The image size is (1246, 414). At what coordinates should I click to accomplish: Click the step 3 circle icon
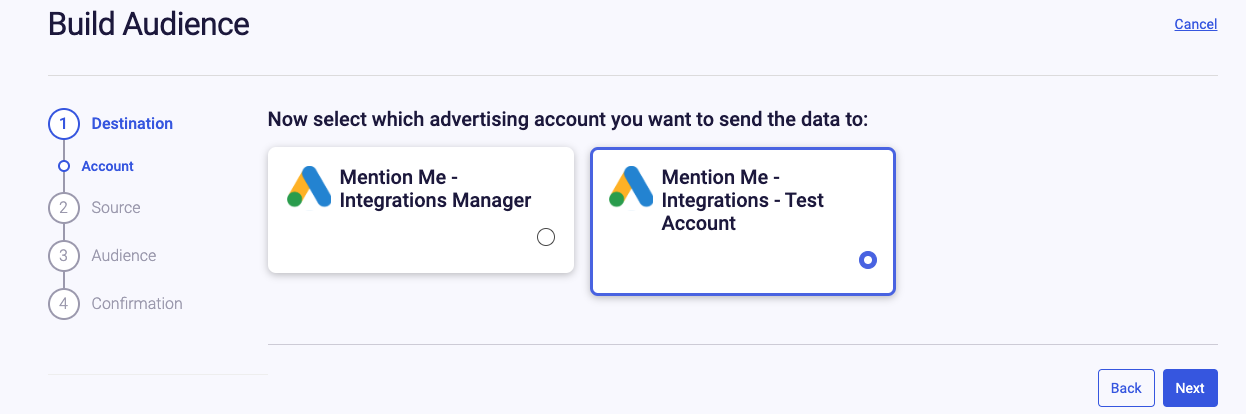(x=63, y=256)
